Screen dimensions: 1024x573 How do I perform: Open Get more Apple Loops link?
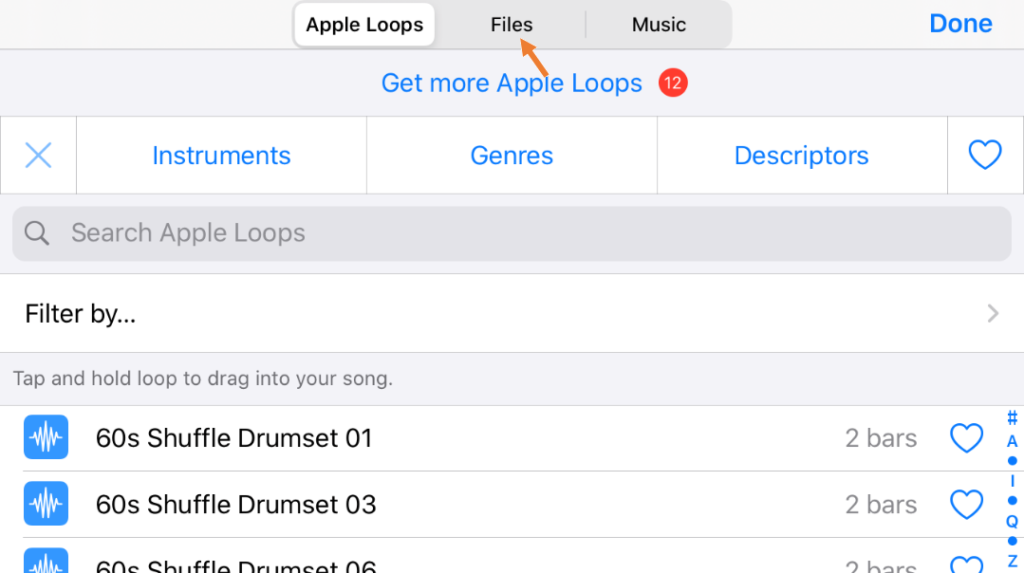(511, 83)
